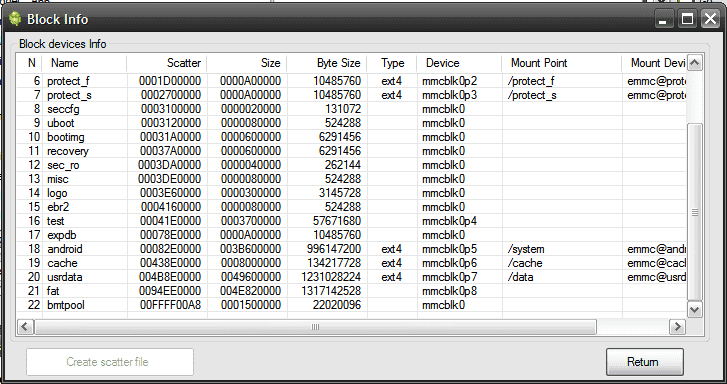The image size is (727, 384).
Task: Click the Return button
Action: pyautogui.click(x=644, y=362)
